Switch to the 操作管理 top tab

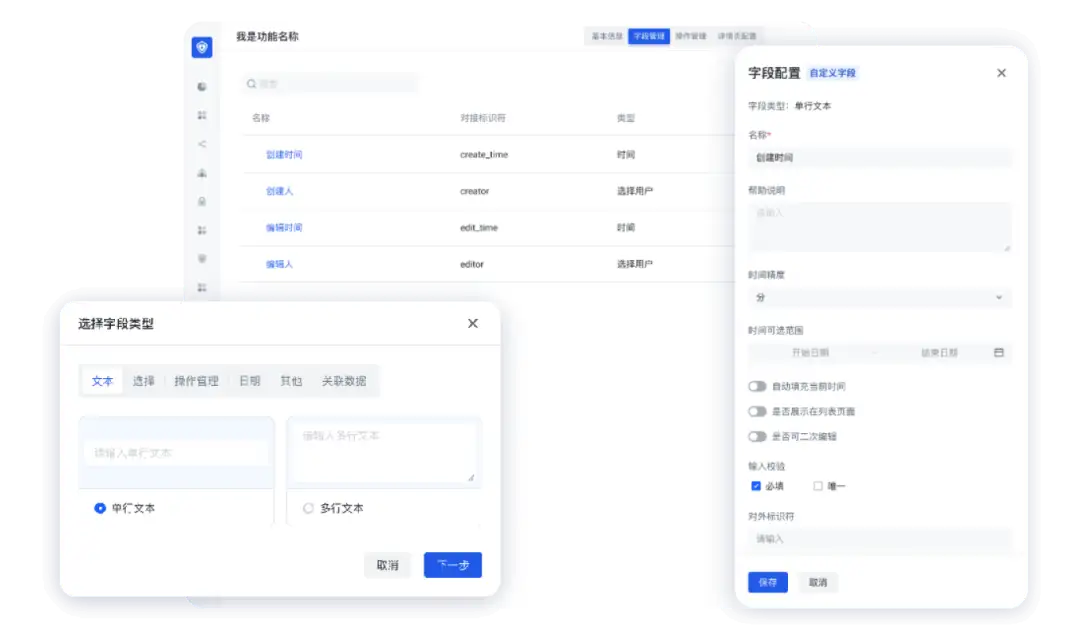point(691,36)
